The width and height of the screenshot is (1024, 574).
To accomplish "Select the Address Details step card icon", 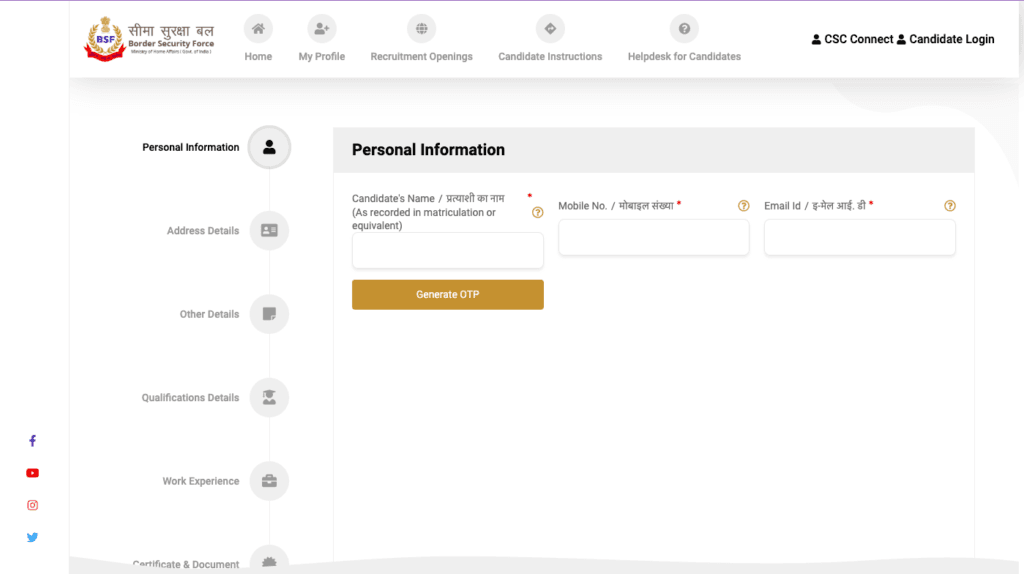I will pyautogui.click(x=269, y=231).
